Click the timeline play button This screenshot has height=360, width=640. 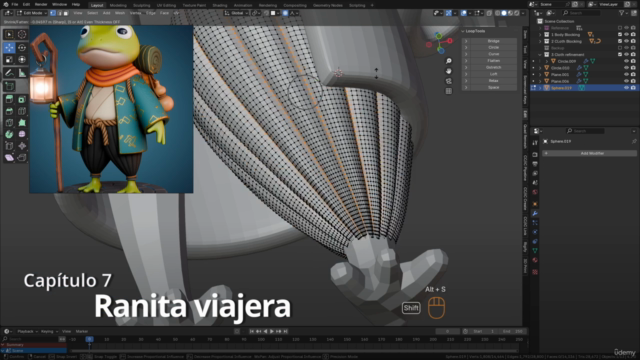[x=272, y=331]
